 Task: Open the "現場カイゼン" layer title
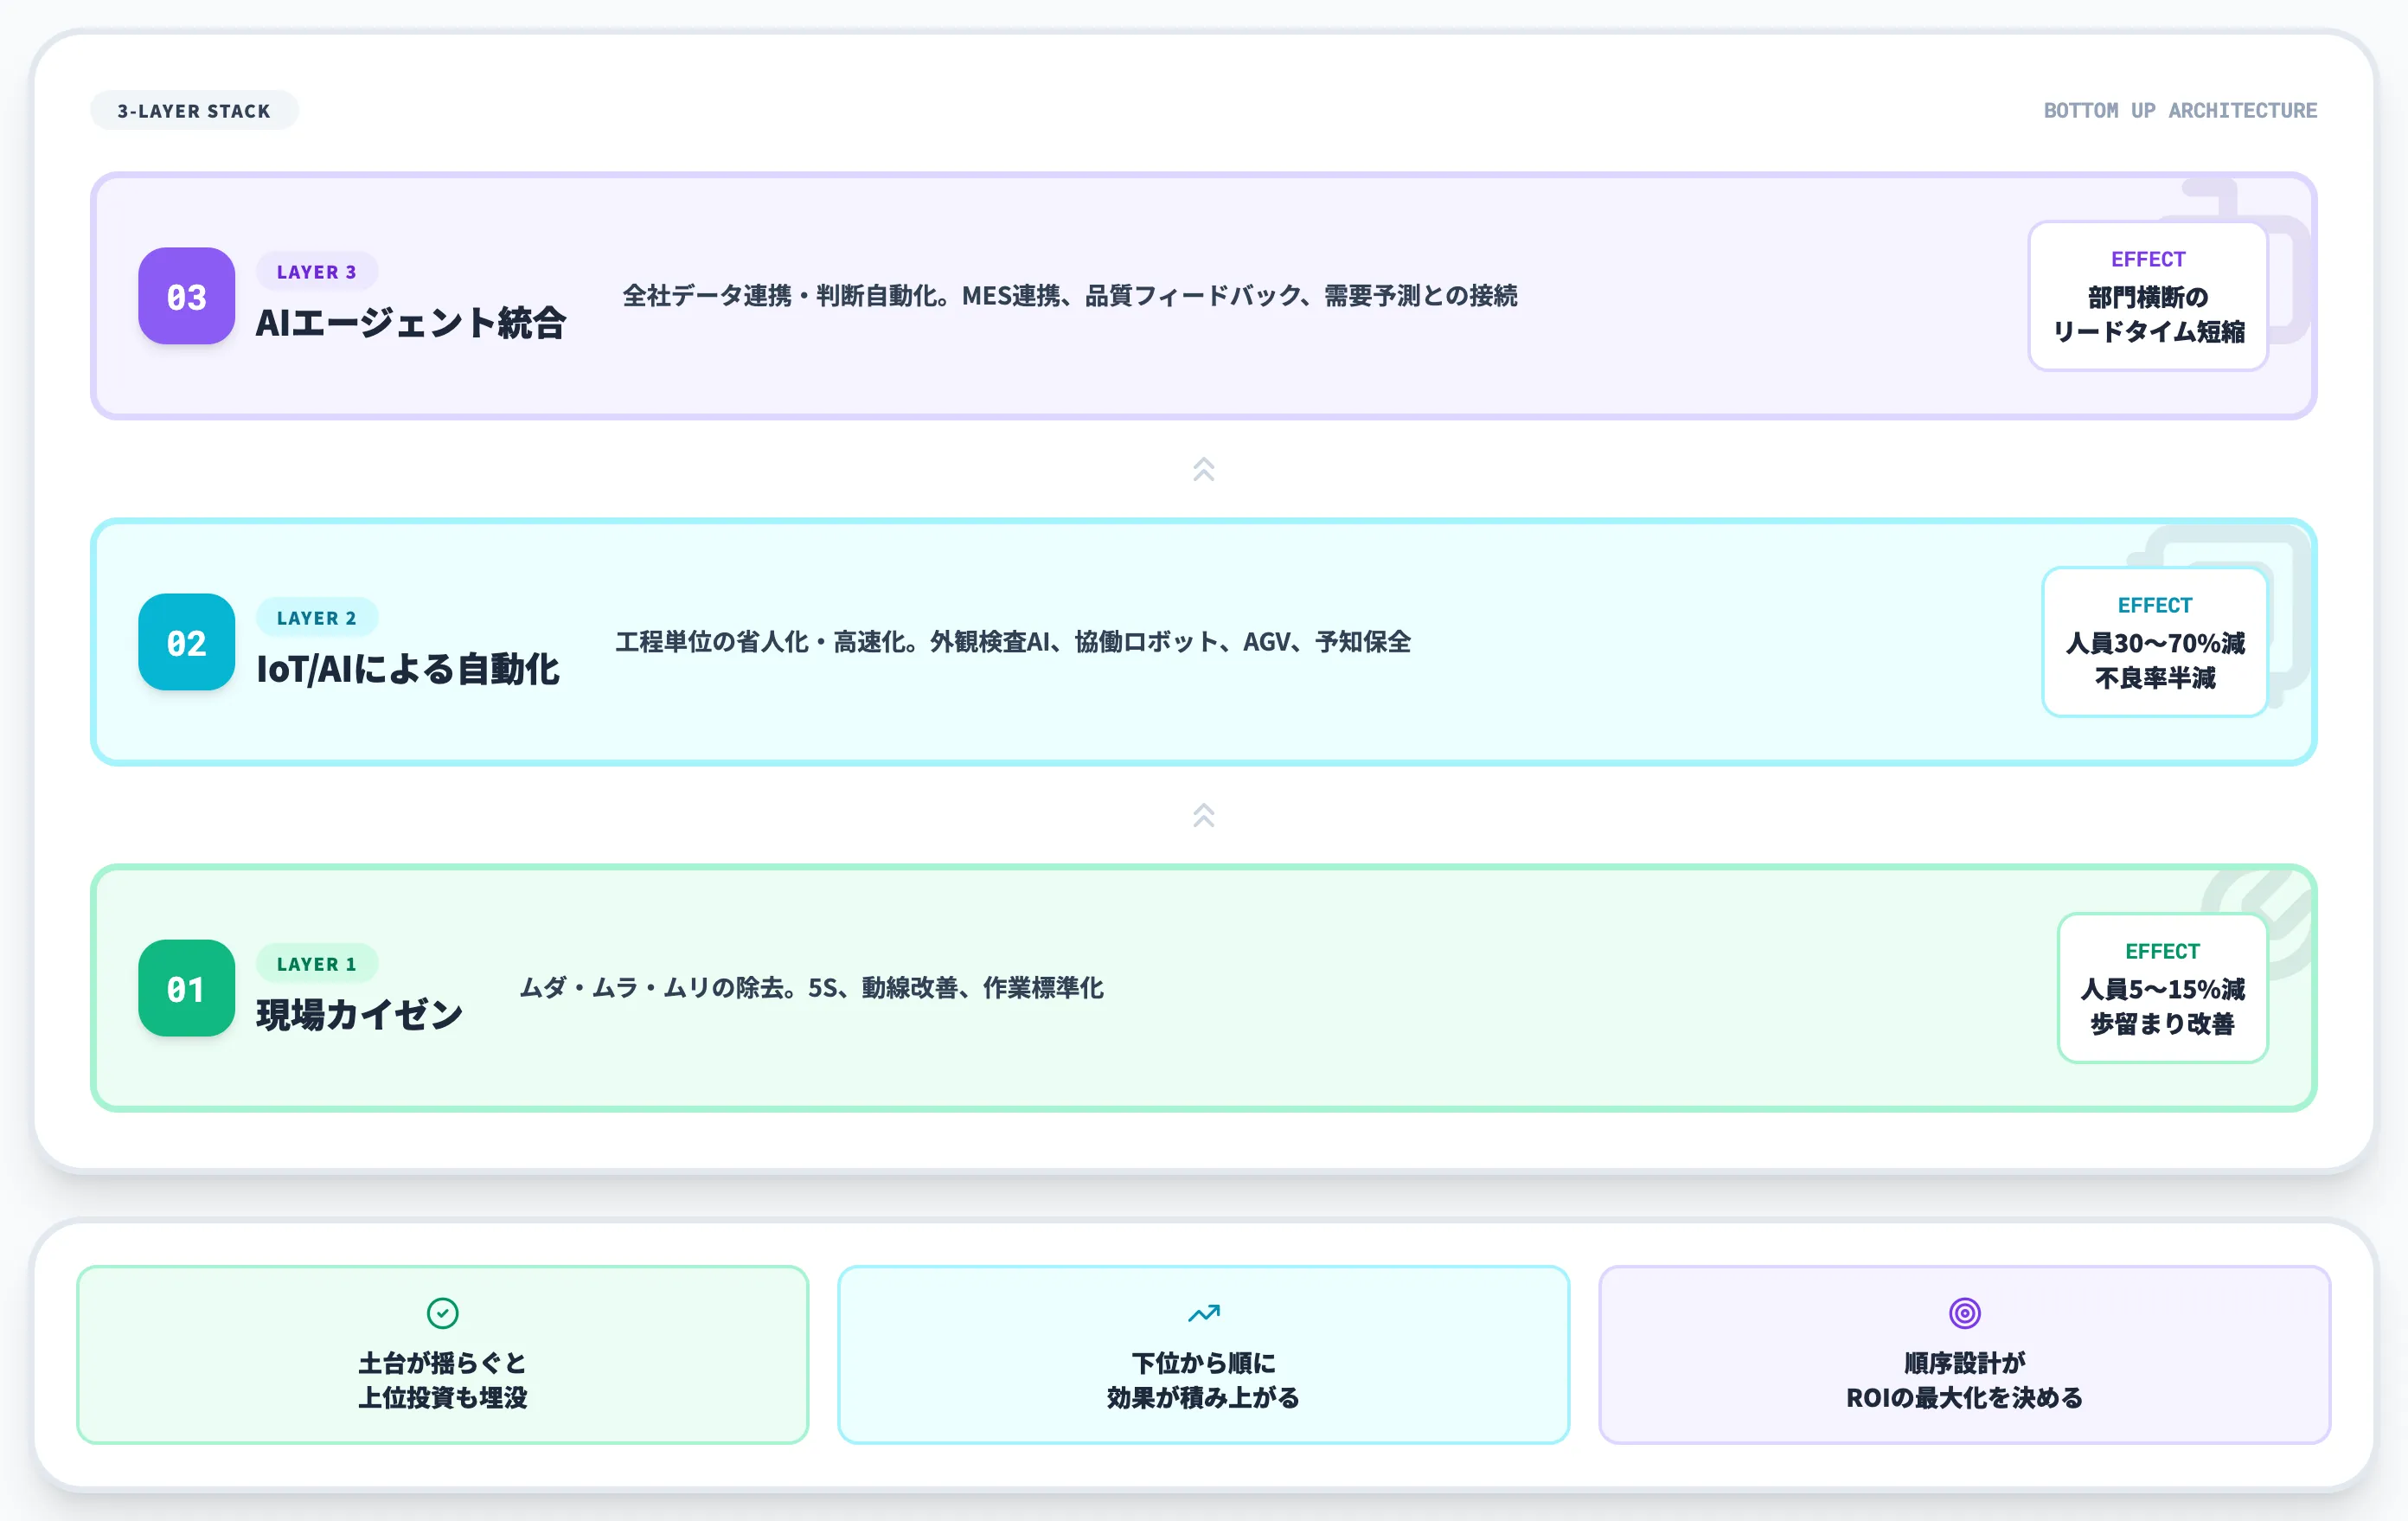tap(359, 1012)
